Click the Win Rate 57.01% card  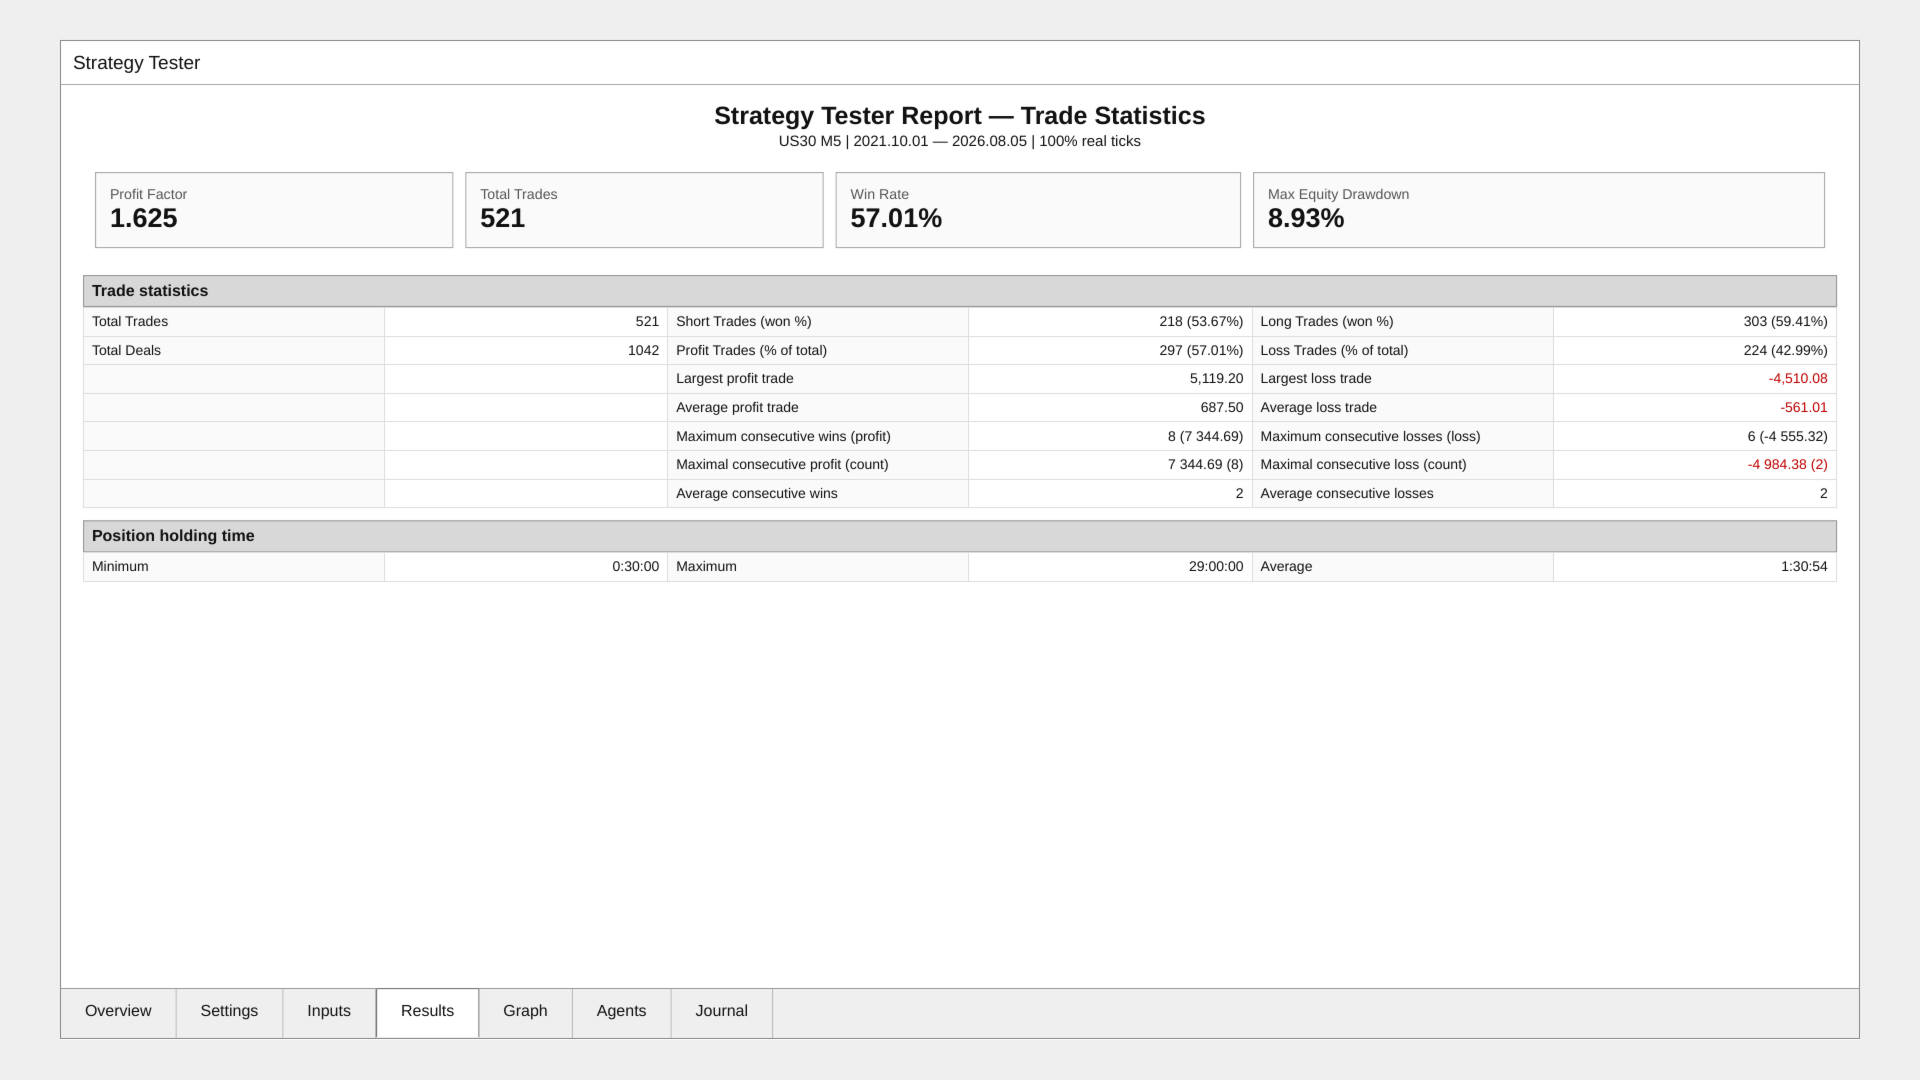1038,210
